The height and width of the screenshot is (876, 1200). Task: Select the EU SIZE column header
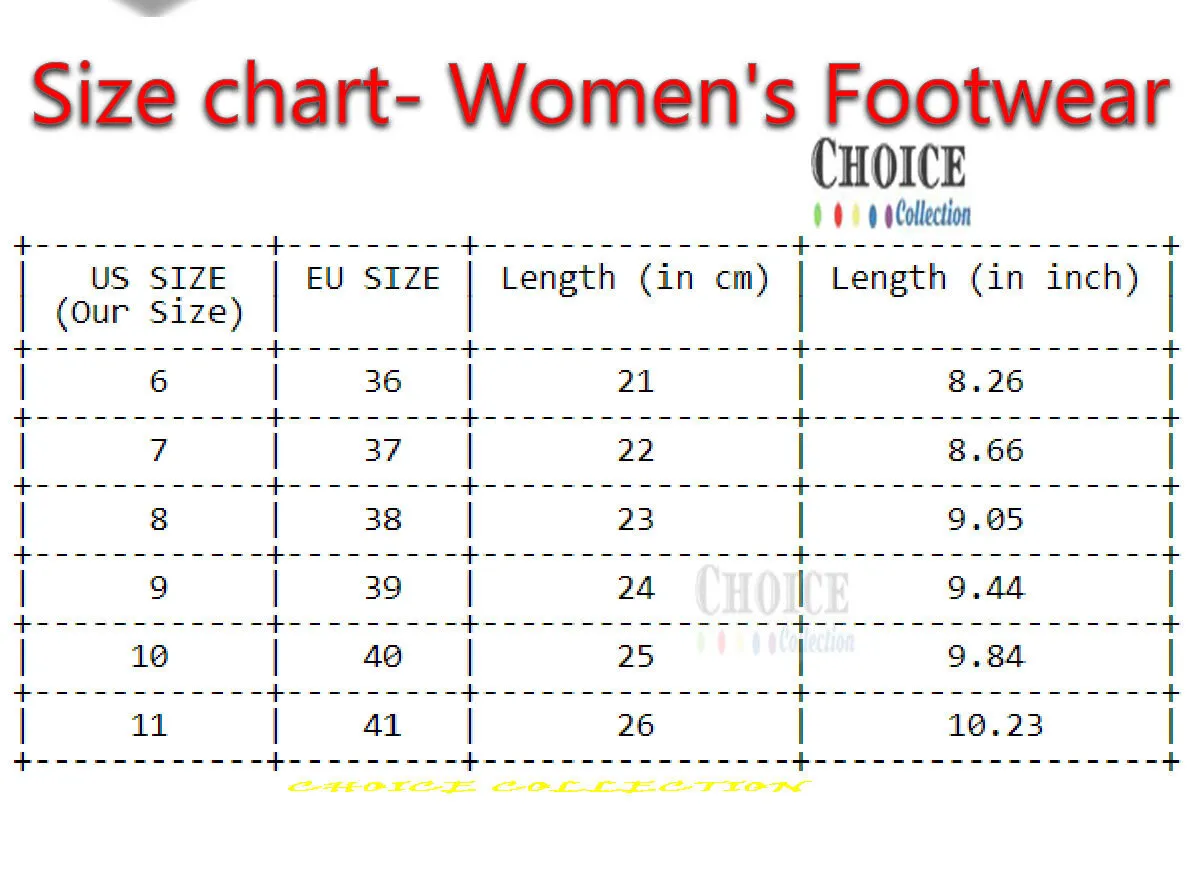pos(372,278)
